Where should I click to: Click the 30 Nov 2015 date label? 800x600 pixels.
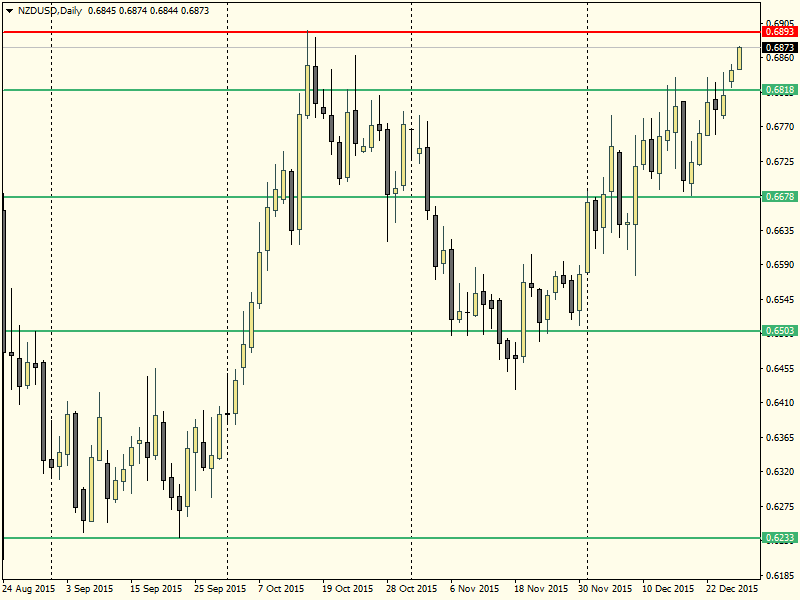(x=605, y=588)
